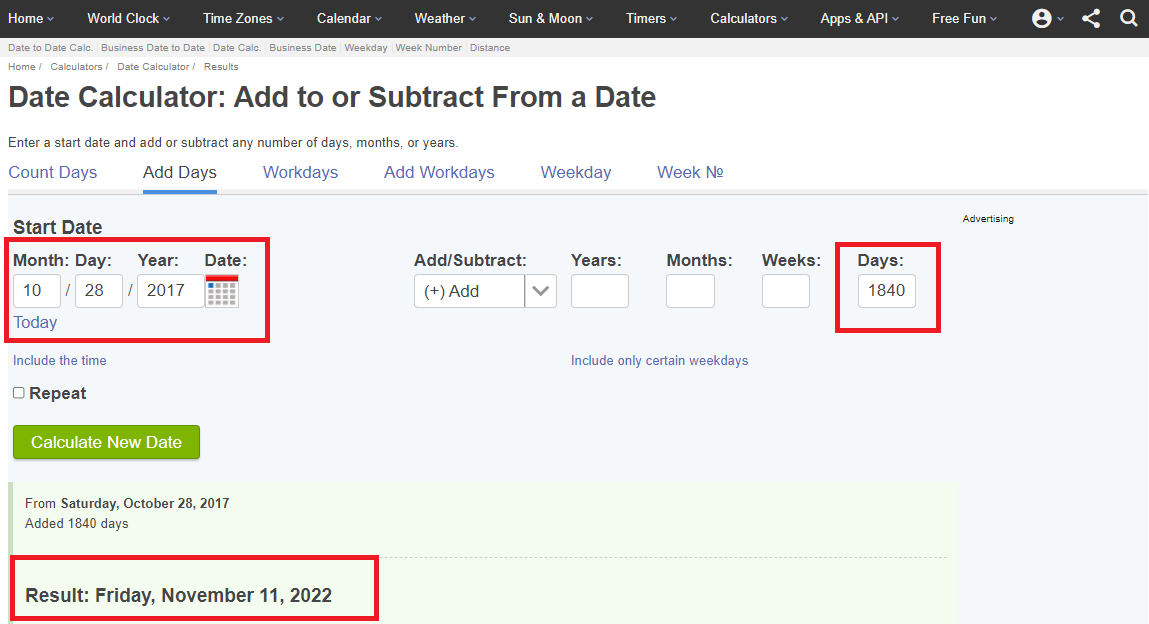
Task: Expand the Sun & Moon menu
Action: [551, 18]
